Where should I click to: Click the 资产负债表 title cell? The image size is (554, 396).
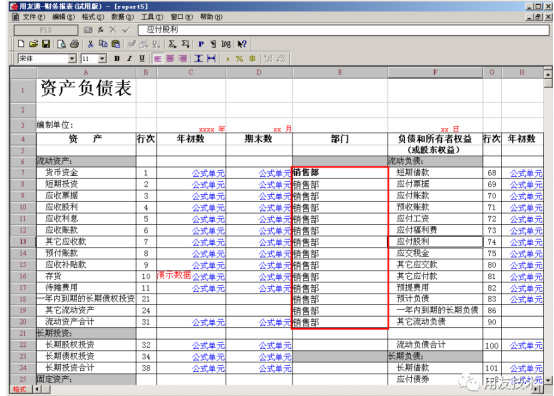pos(86,90)
